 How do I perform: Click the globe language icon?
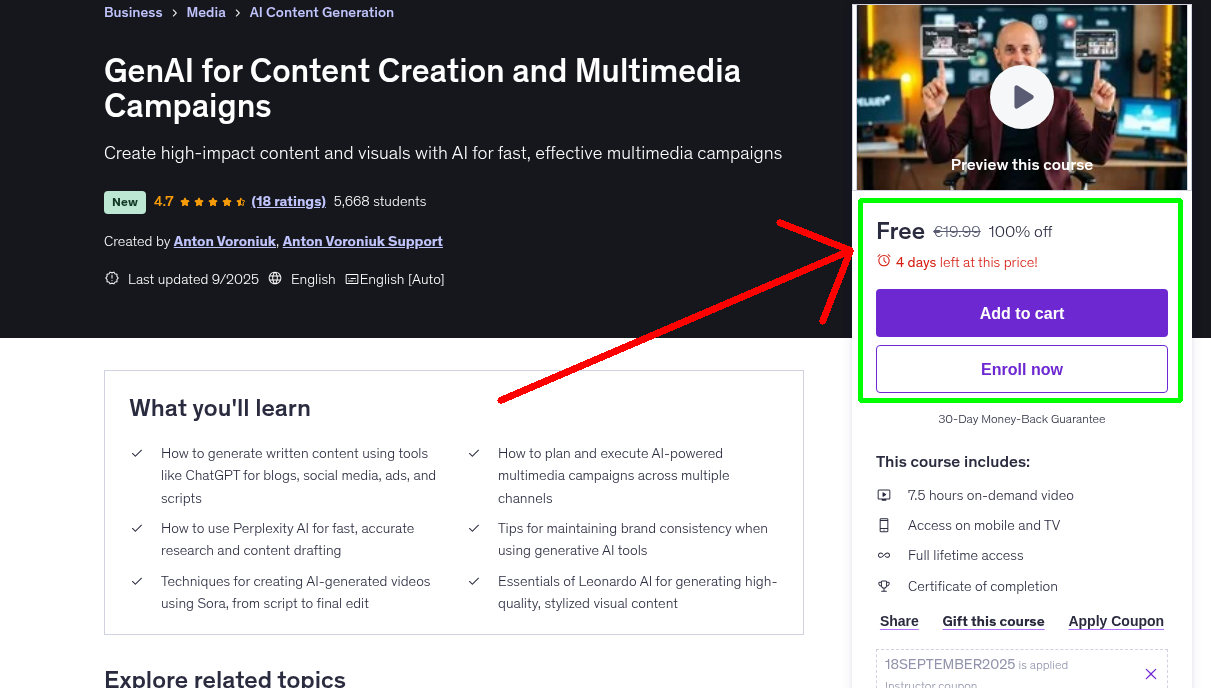275,279
